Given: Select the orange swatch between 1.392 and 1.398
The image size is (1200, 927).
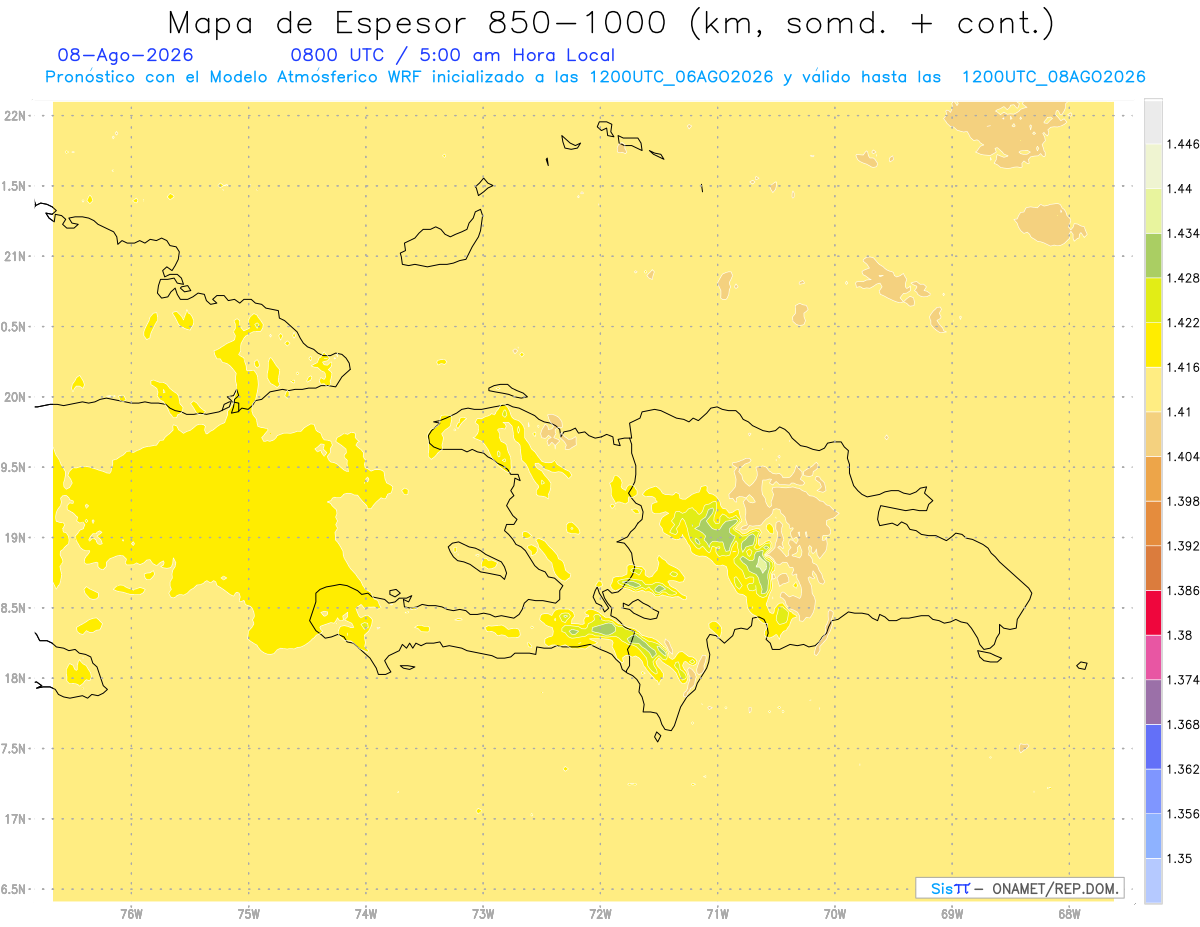Looking at the screenshot, I should (1153, 523).
